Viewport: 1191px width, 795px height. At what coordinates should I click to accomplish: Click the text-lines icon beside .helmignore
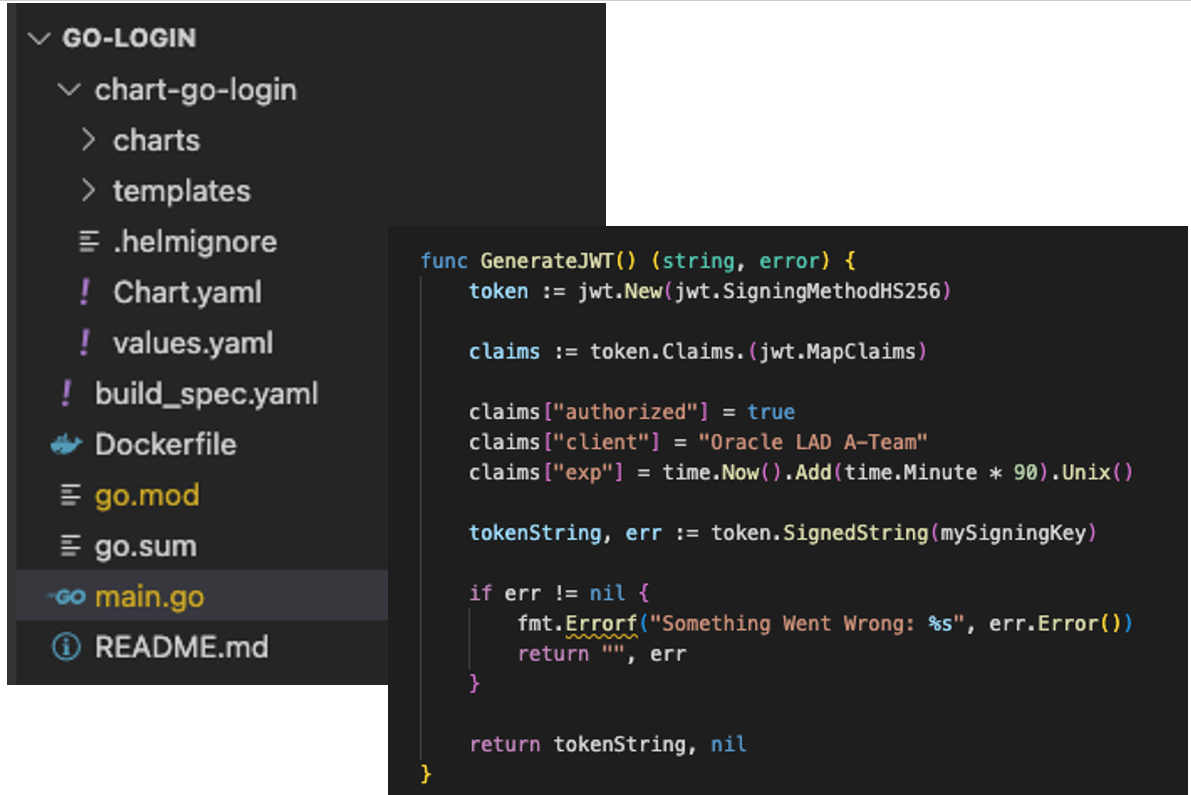pyautogui.click(x=89, y=241)
